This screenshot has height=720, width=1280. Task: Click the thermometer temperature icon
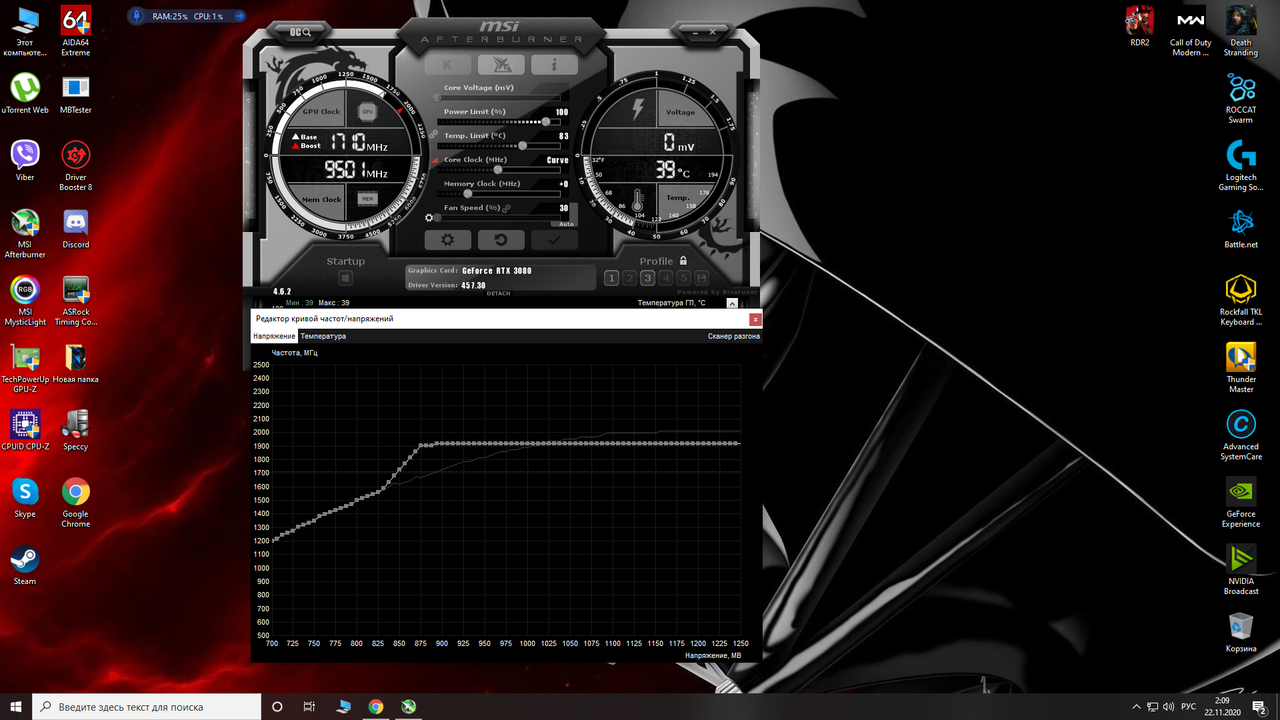click(636, 200)
